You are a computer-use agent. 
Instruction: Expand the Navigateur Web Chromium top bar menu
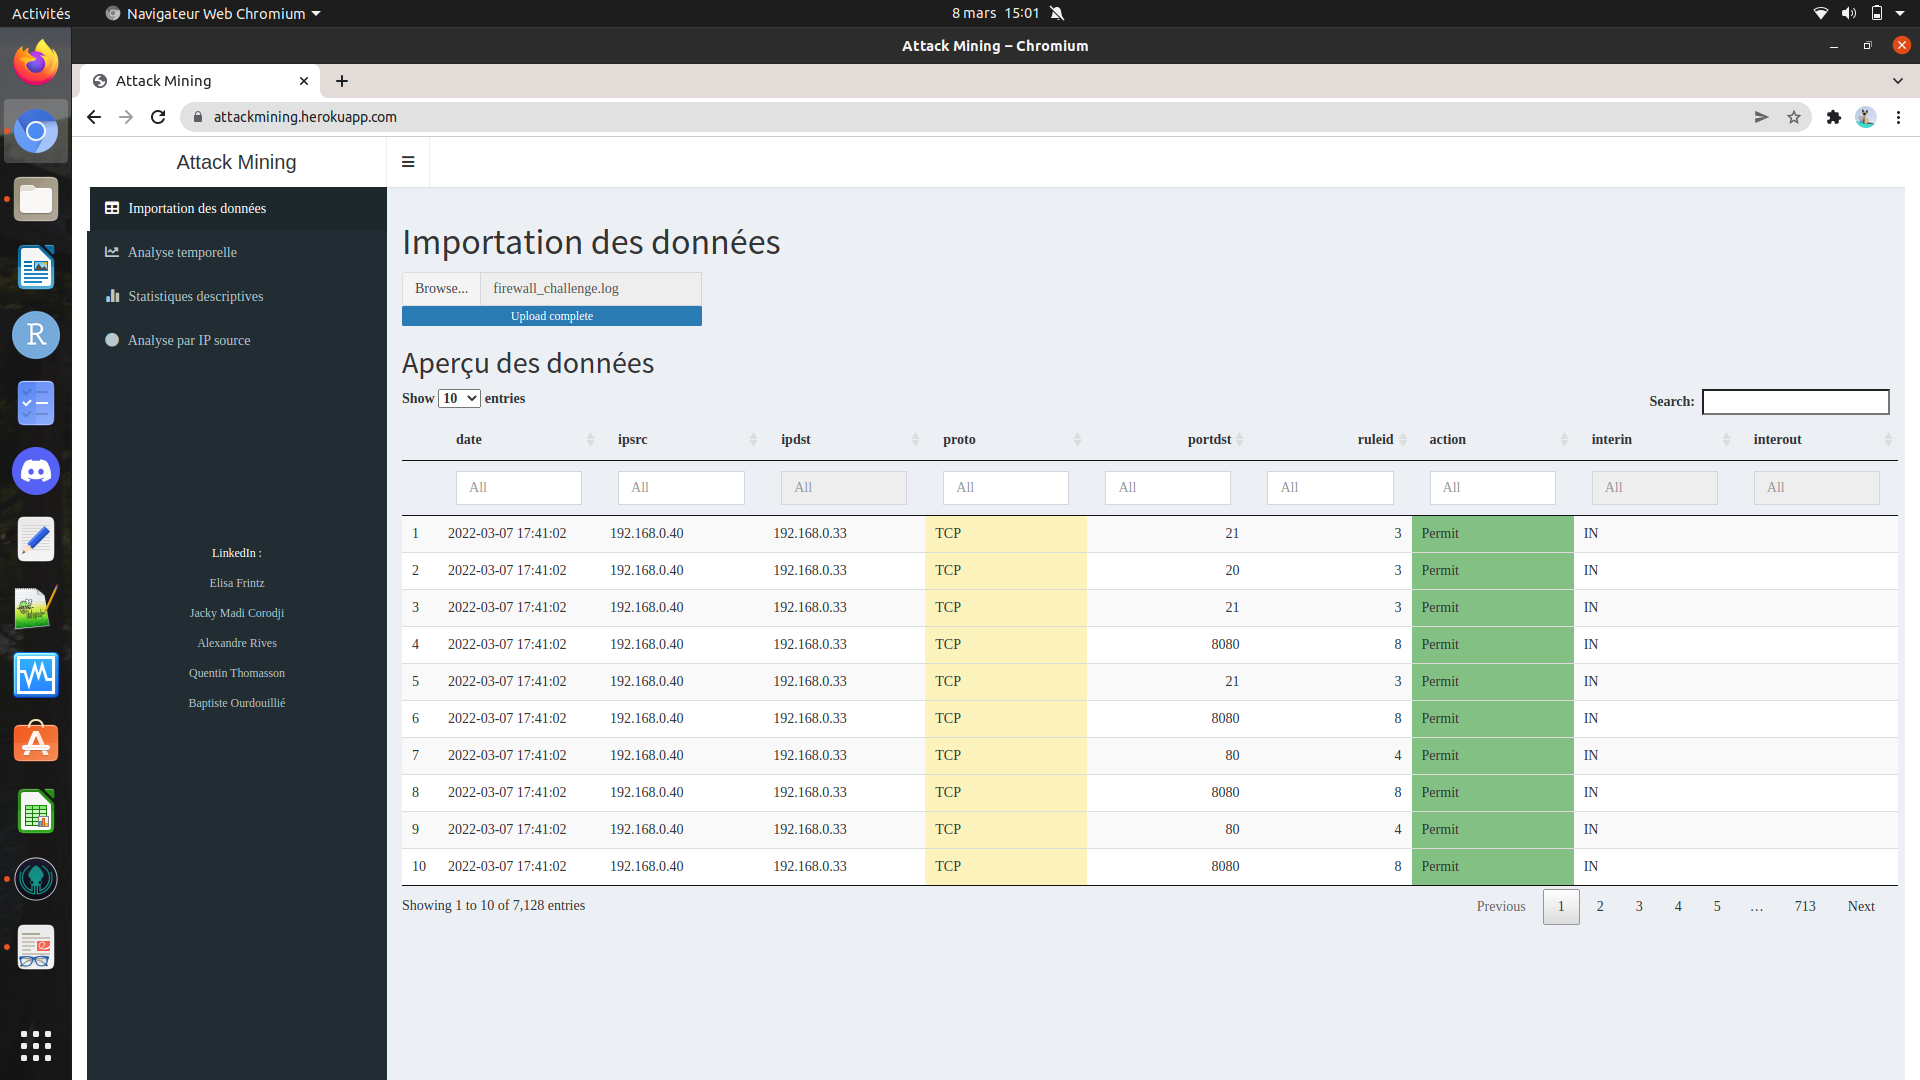tap(212, 13)
